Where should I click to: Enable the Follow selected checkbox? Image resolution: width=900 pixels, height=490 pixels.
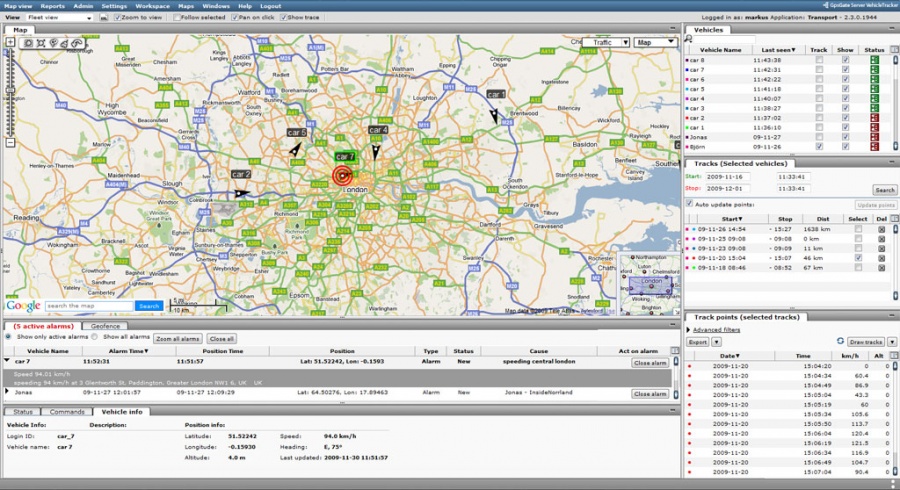pyautogui.click(x=177, y=18)
